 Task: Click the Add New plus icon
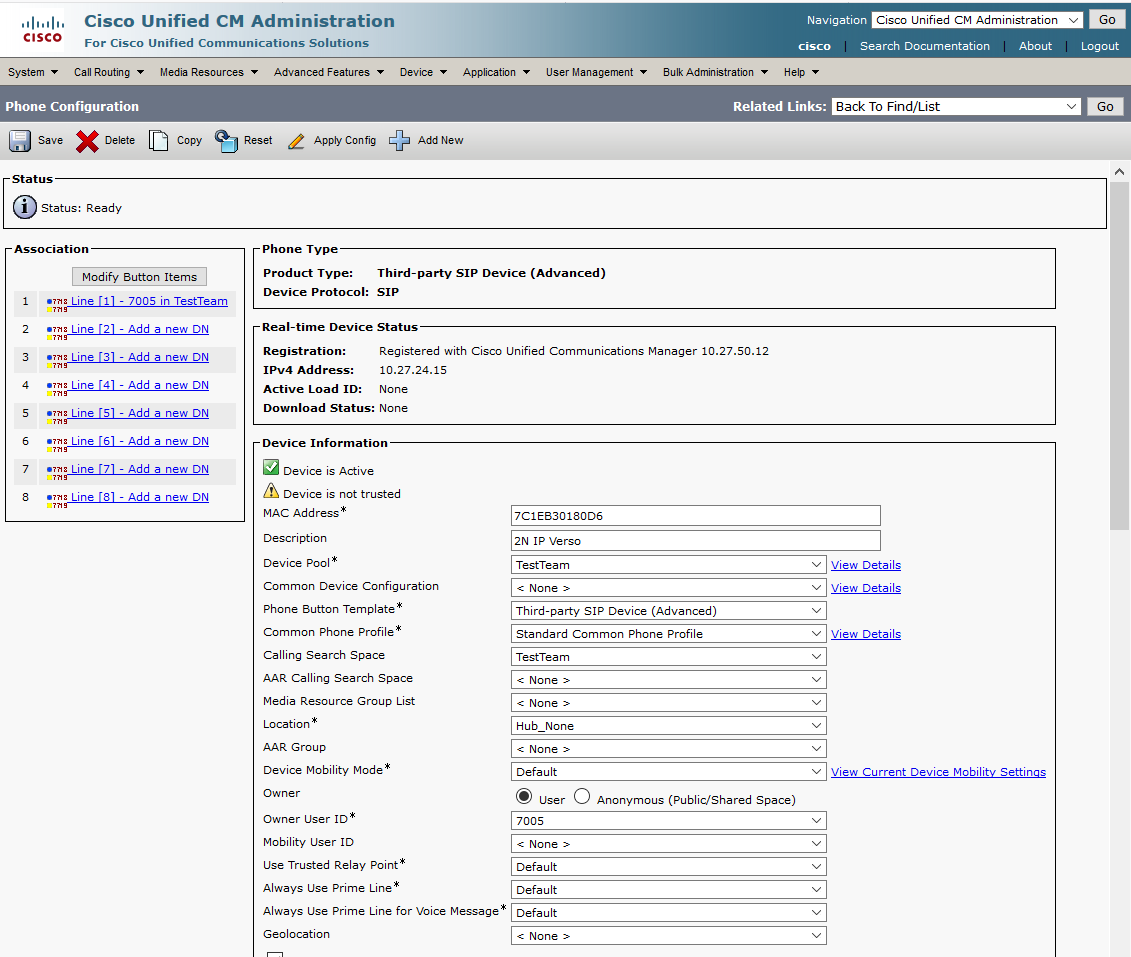[x=400, y=141]
